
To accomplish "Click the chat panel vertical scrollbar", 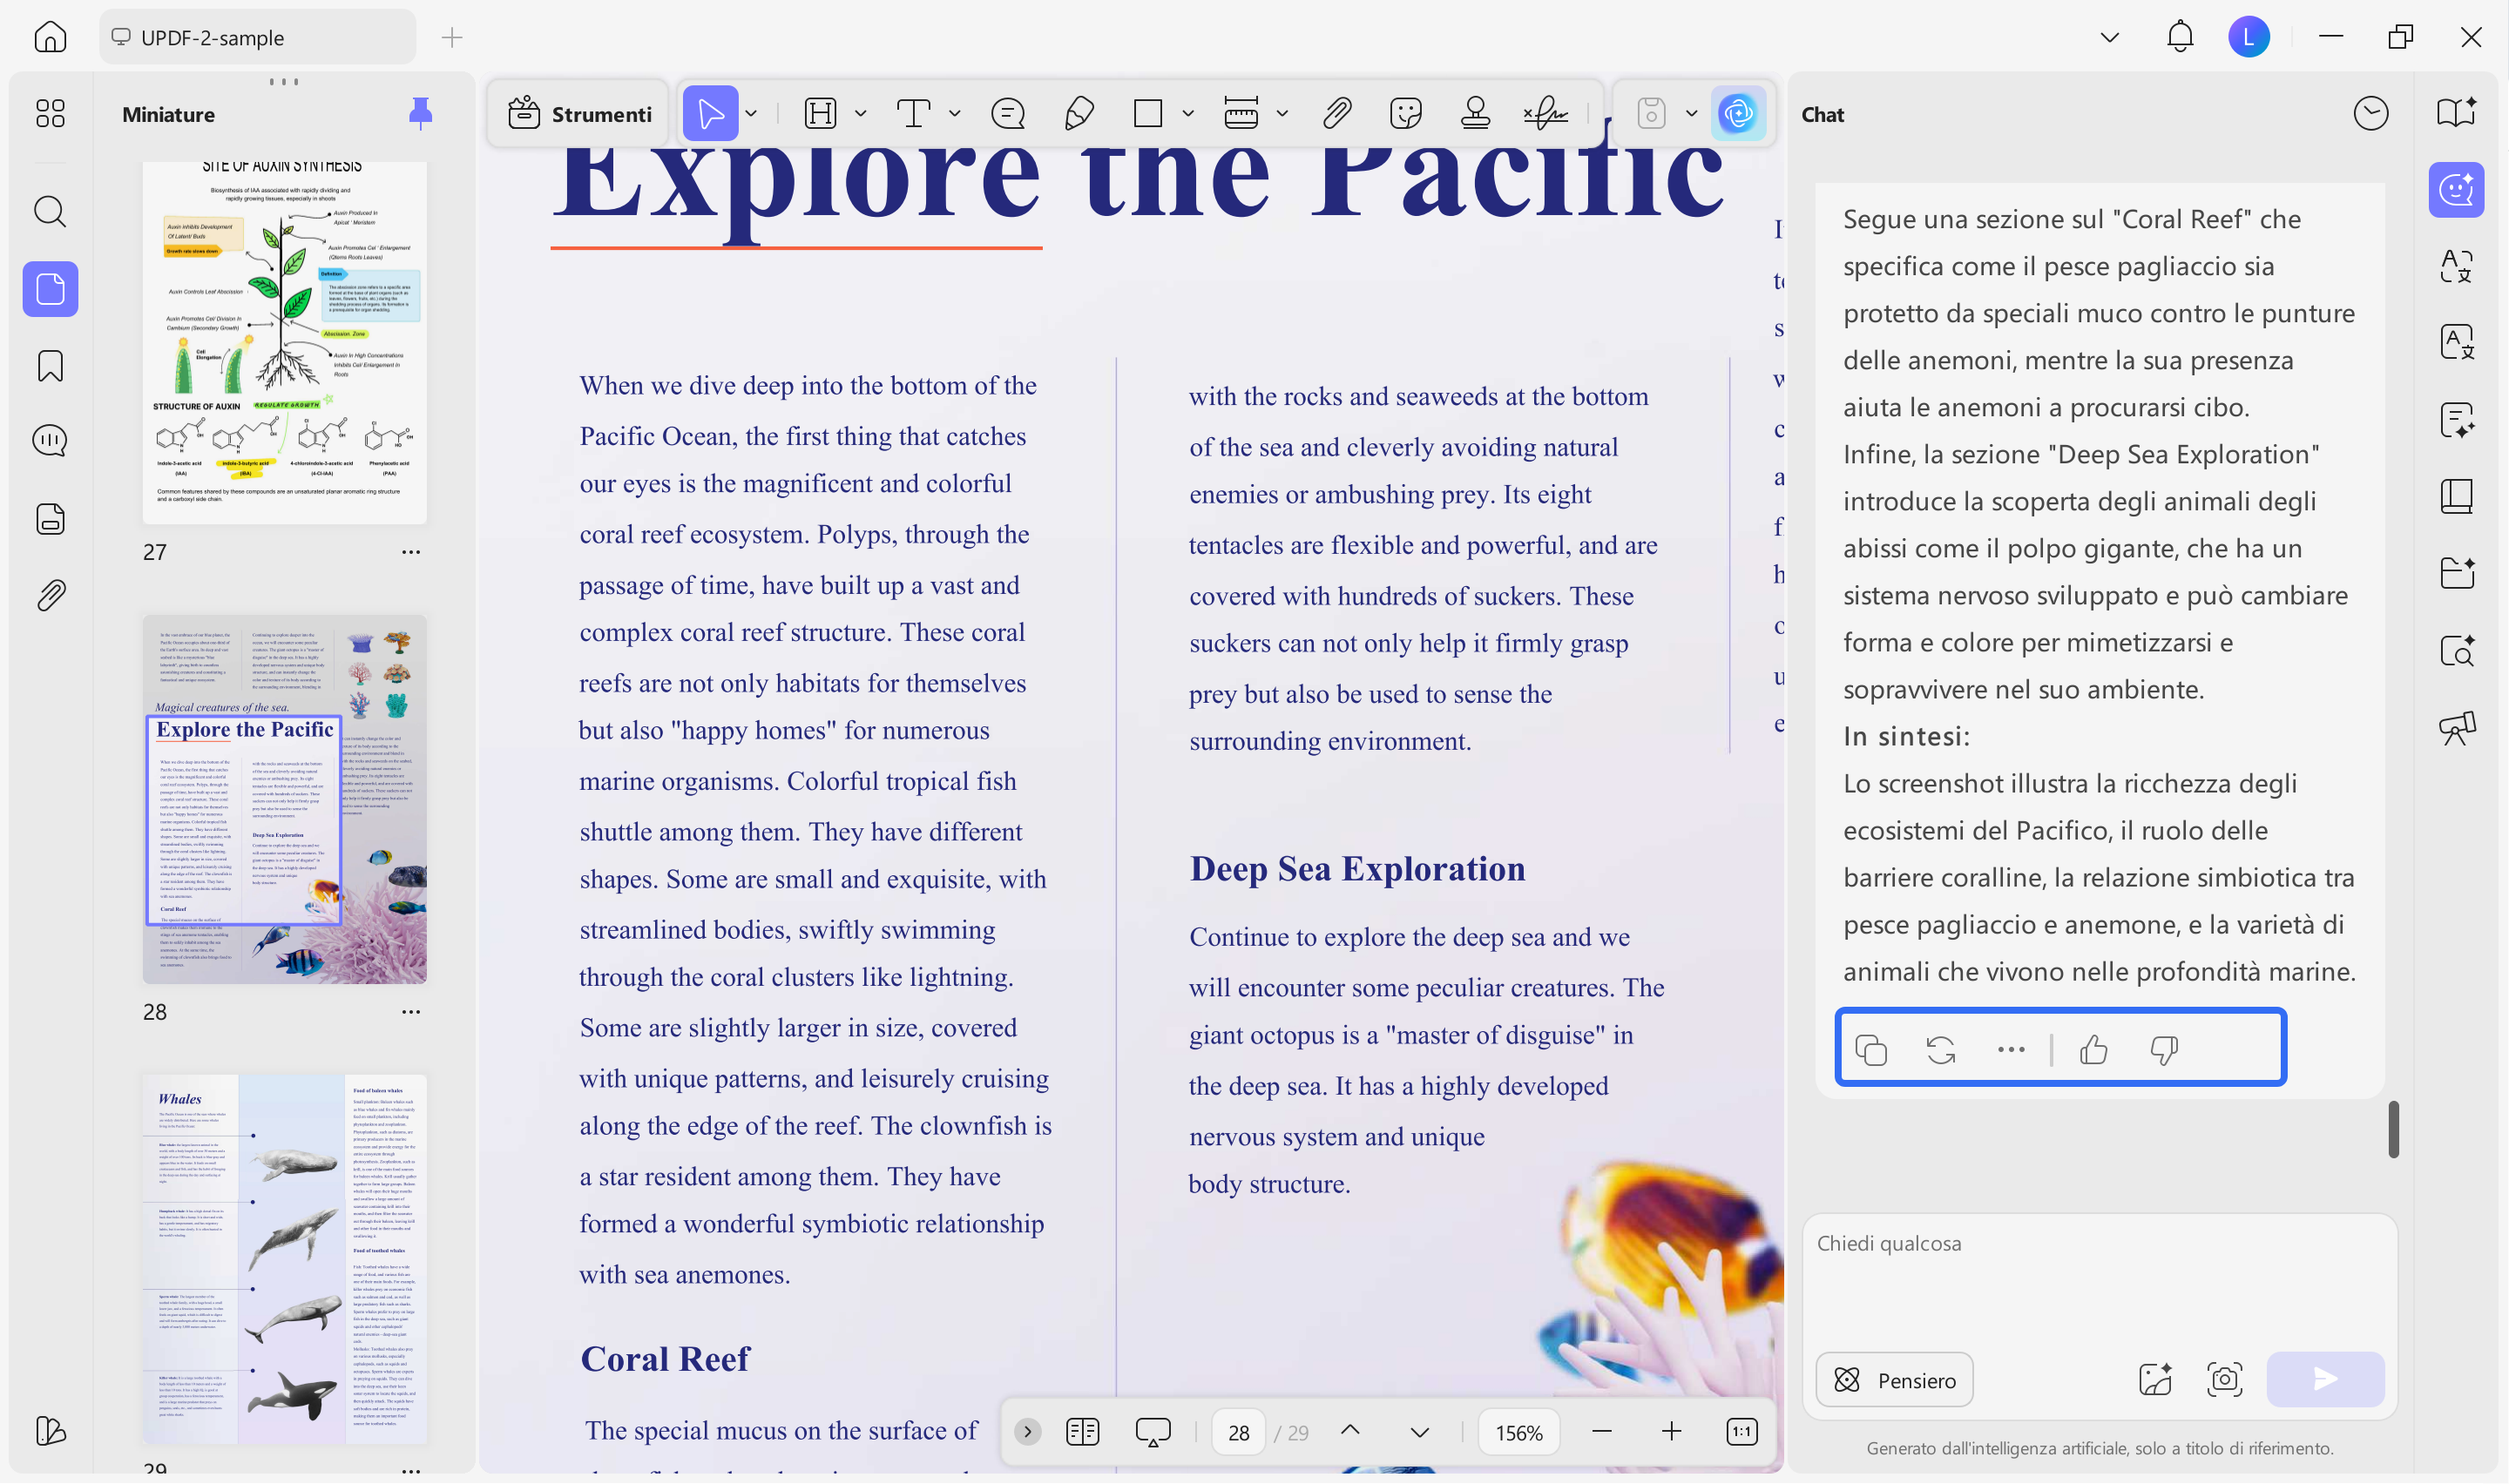I will pos(2393,1130).
